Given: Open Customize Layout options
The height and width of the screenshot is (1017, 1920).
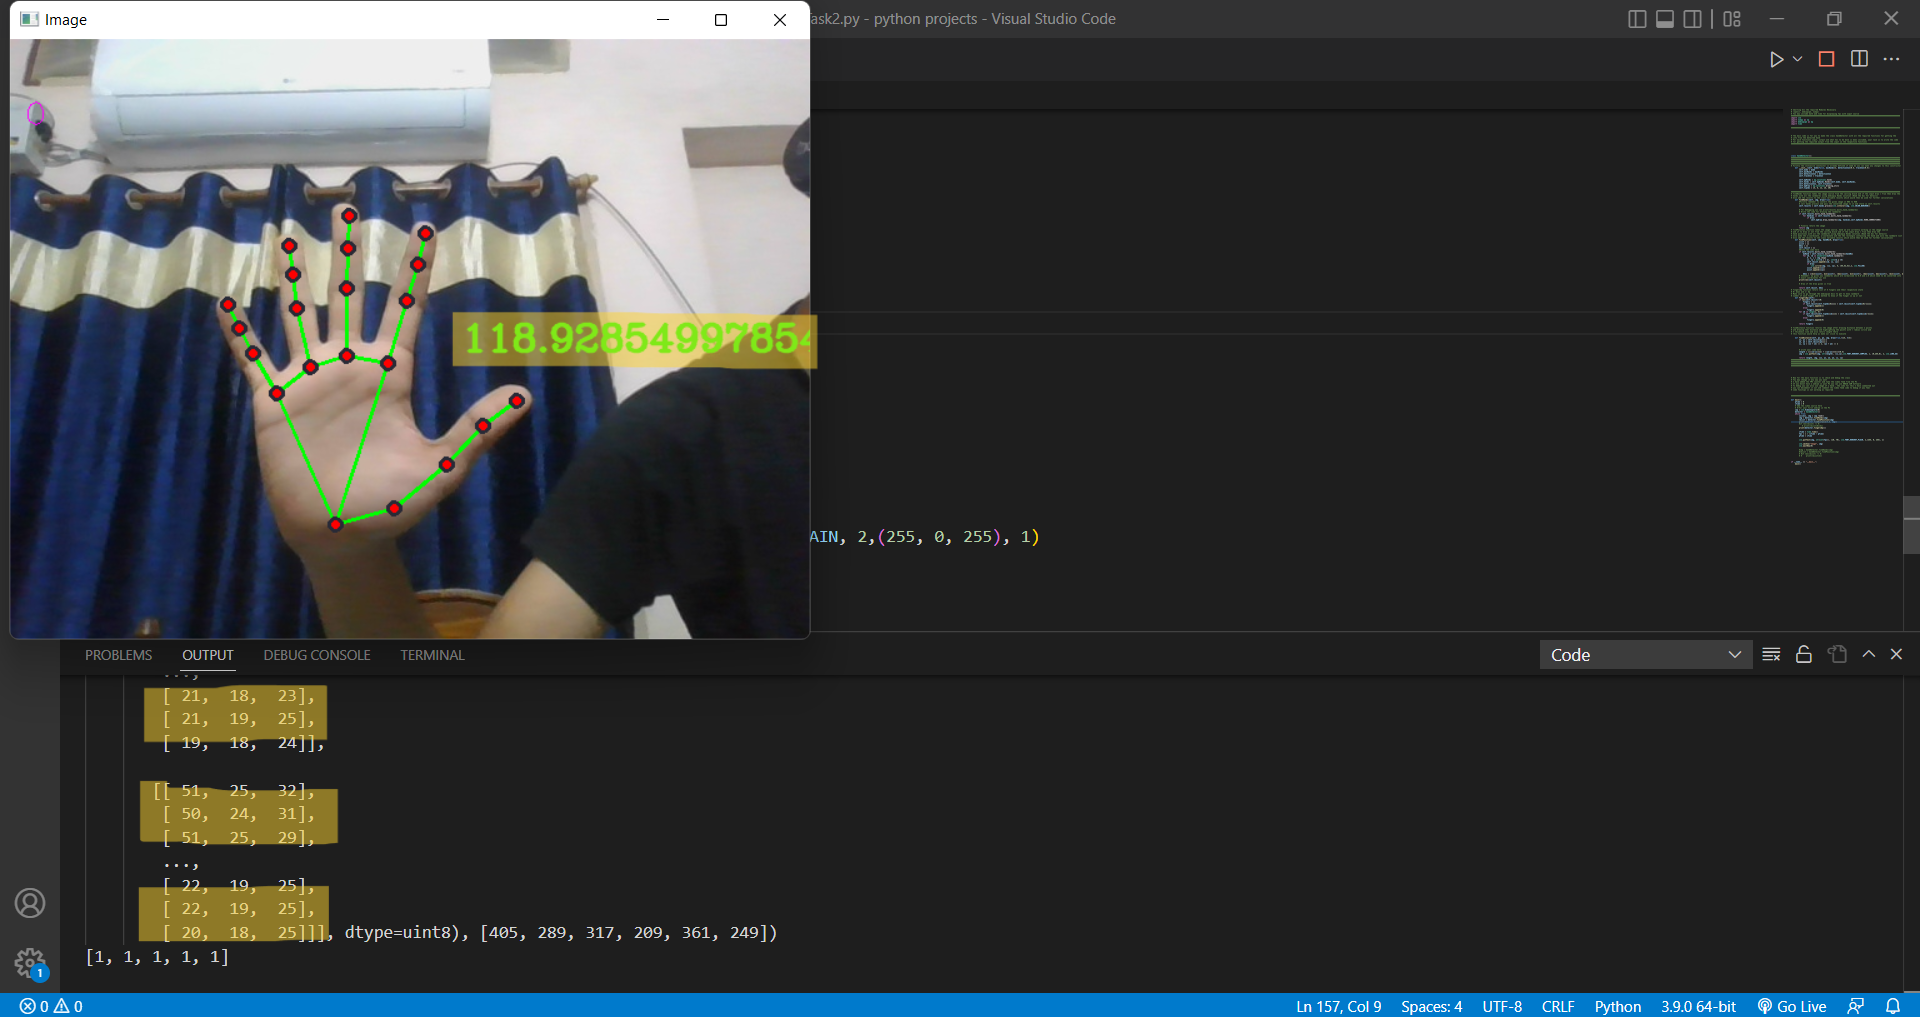Looking at the screenshot, I should pyautogui.click(x=1732, y=19).
